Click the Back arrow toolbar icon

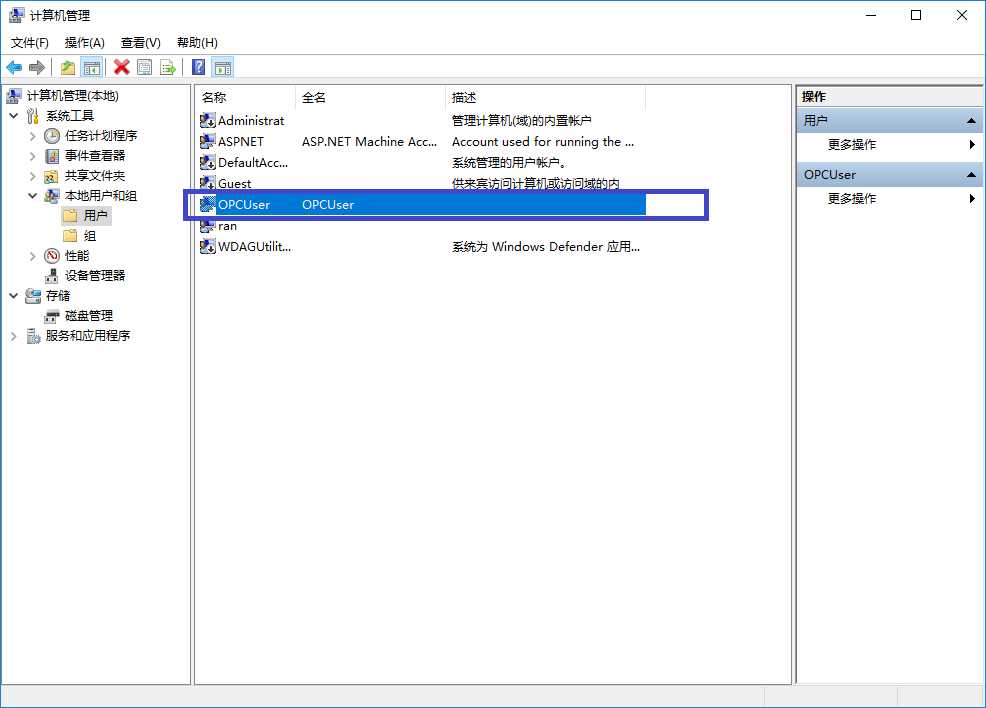tap(14, 67)
